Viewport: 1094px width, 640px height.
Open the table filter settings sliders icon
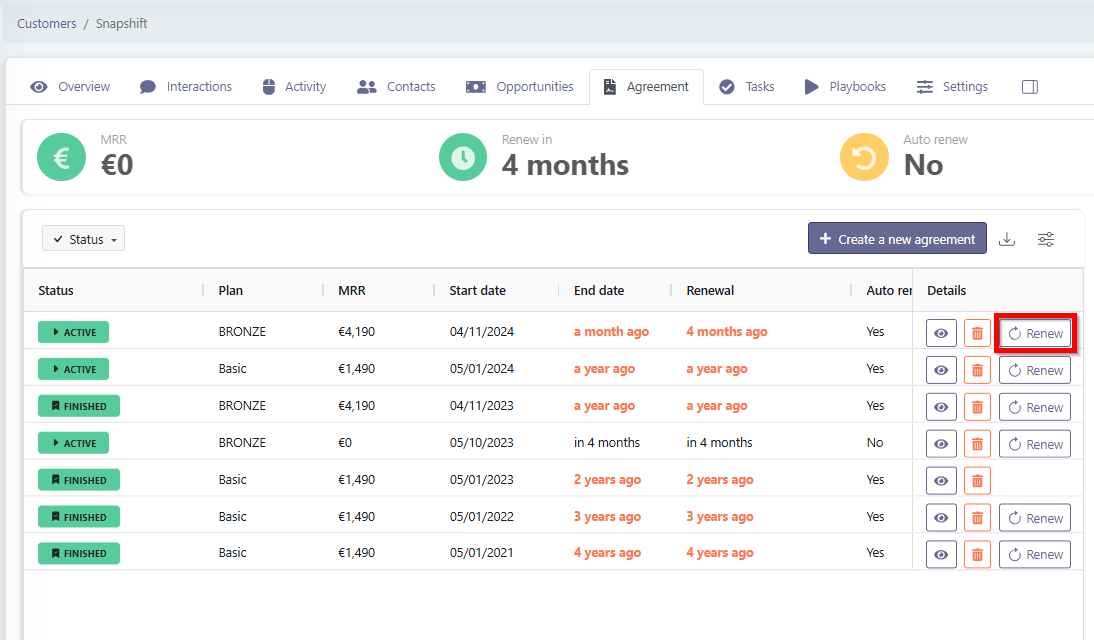pos(1046,239)
